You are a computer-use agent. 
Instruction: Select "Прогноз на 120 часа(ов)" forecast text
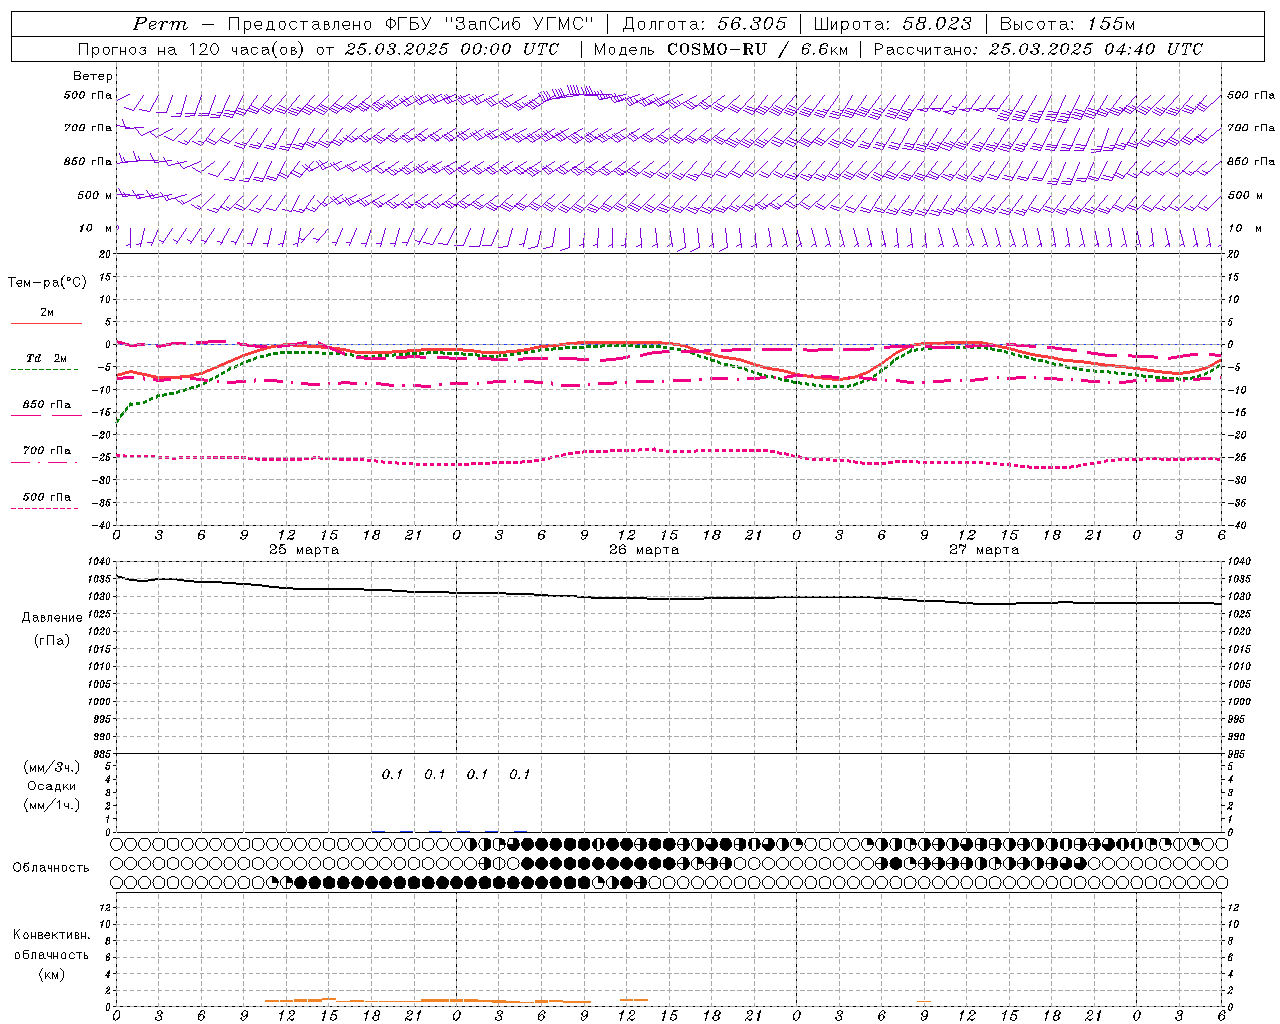point(193,49)
